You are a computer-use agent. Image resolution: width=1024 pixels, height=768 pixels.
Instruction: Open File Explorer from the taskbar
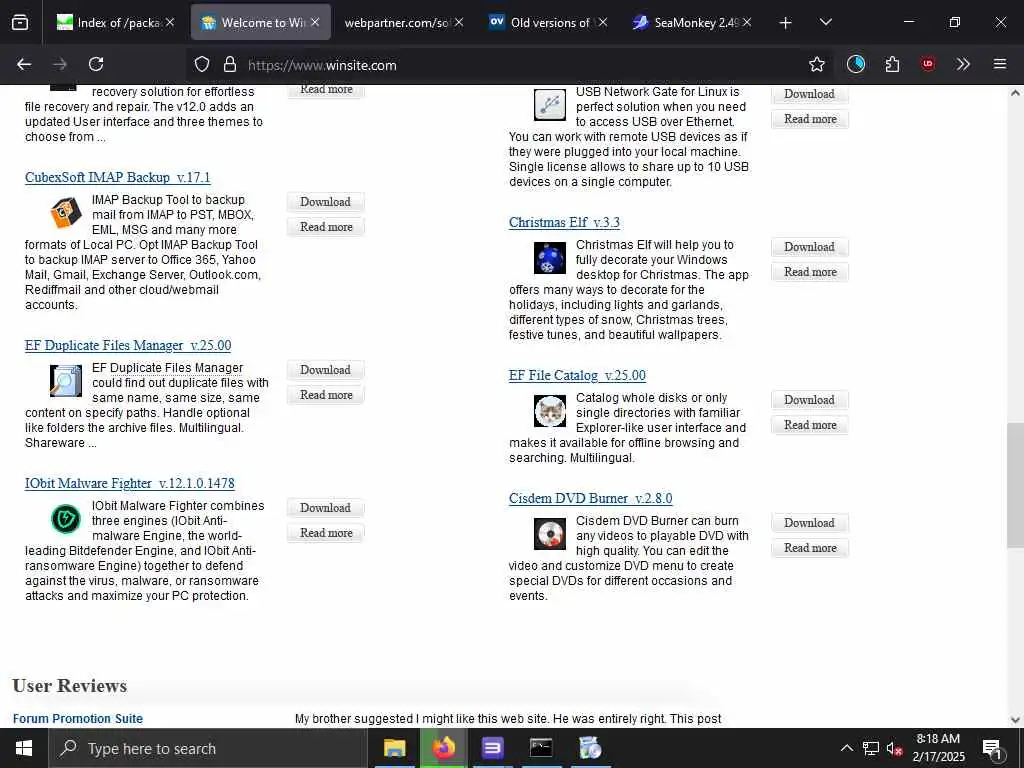click(394, 748)
